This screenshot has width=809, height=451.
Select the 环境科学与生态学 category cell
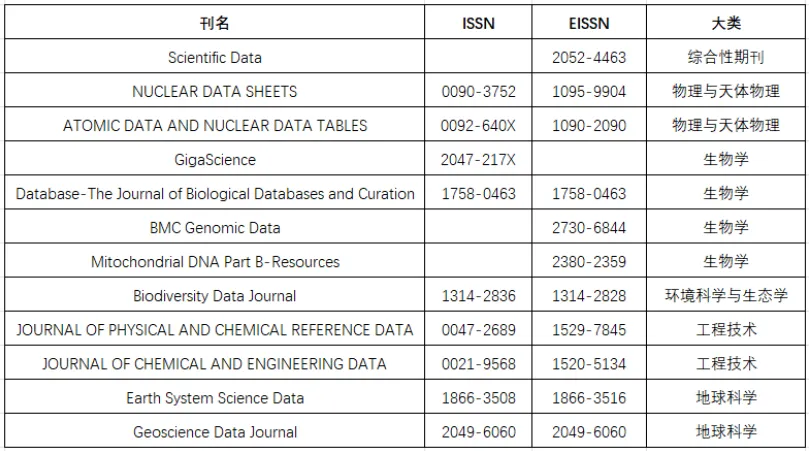[x=725, y=295]
